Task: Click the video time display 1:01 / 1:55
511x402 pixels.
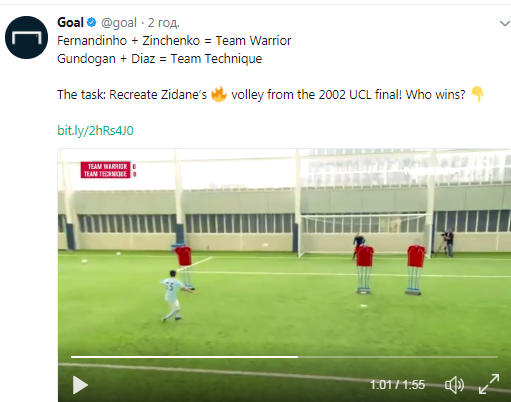Action: pyautogui.click(x=397, y=385)
